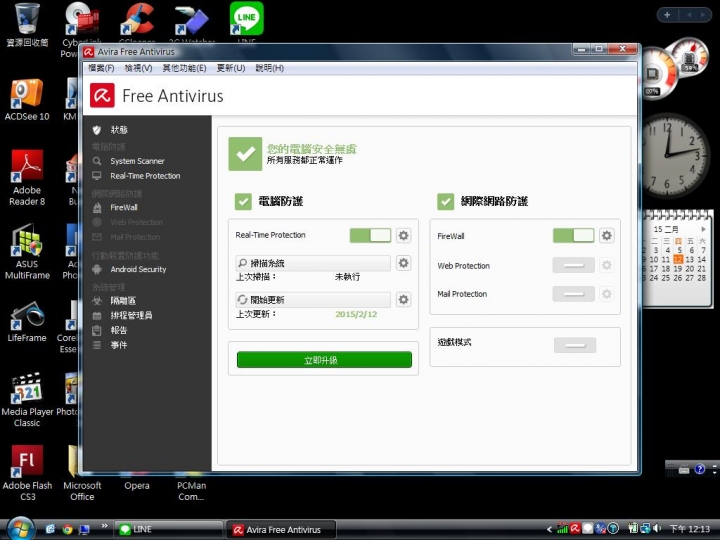The image size is (720, 540).
Task: Open 說明(H) menu
Action: point(270,68)
